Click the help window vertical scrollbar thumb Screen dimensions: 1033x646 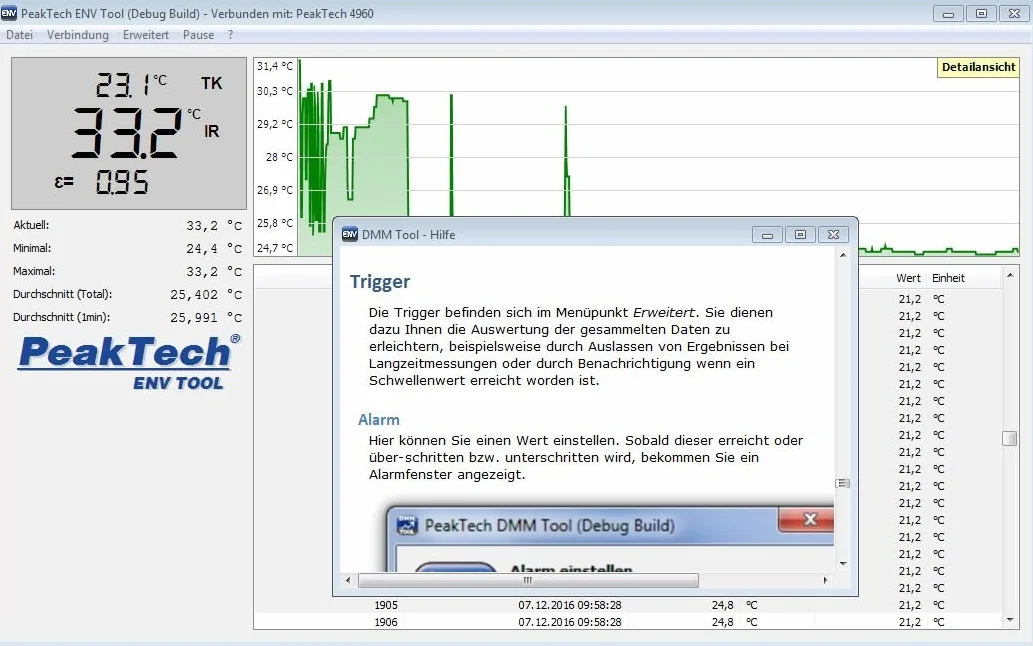(x=843, y=483)
